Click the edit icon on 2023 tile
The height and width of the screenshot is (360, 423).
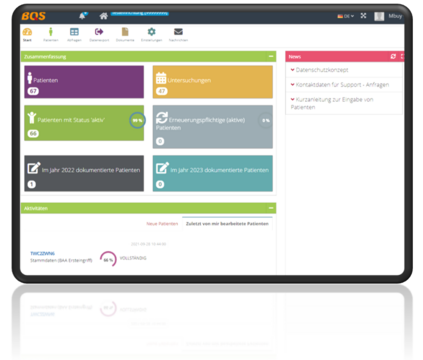(x=163, y=167)
